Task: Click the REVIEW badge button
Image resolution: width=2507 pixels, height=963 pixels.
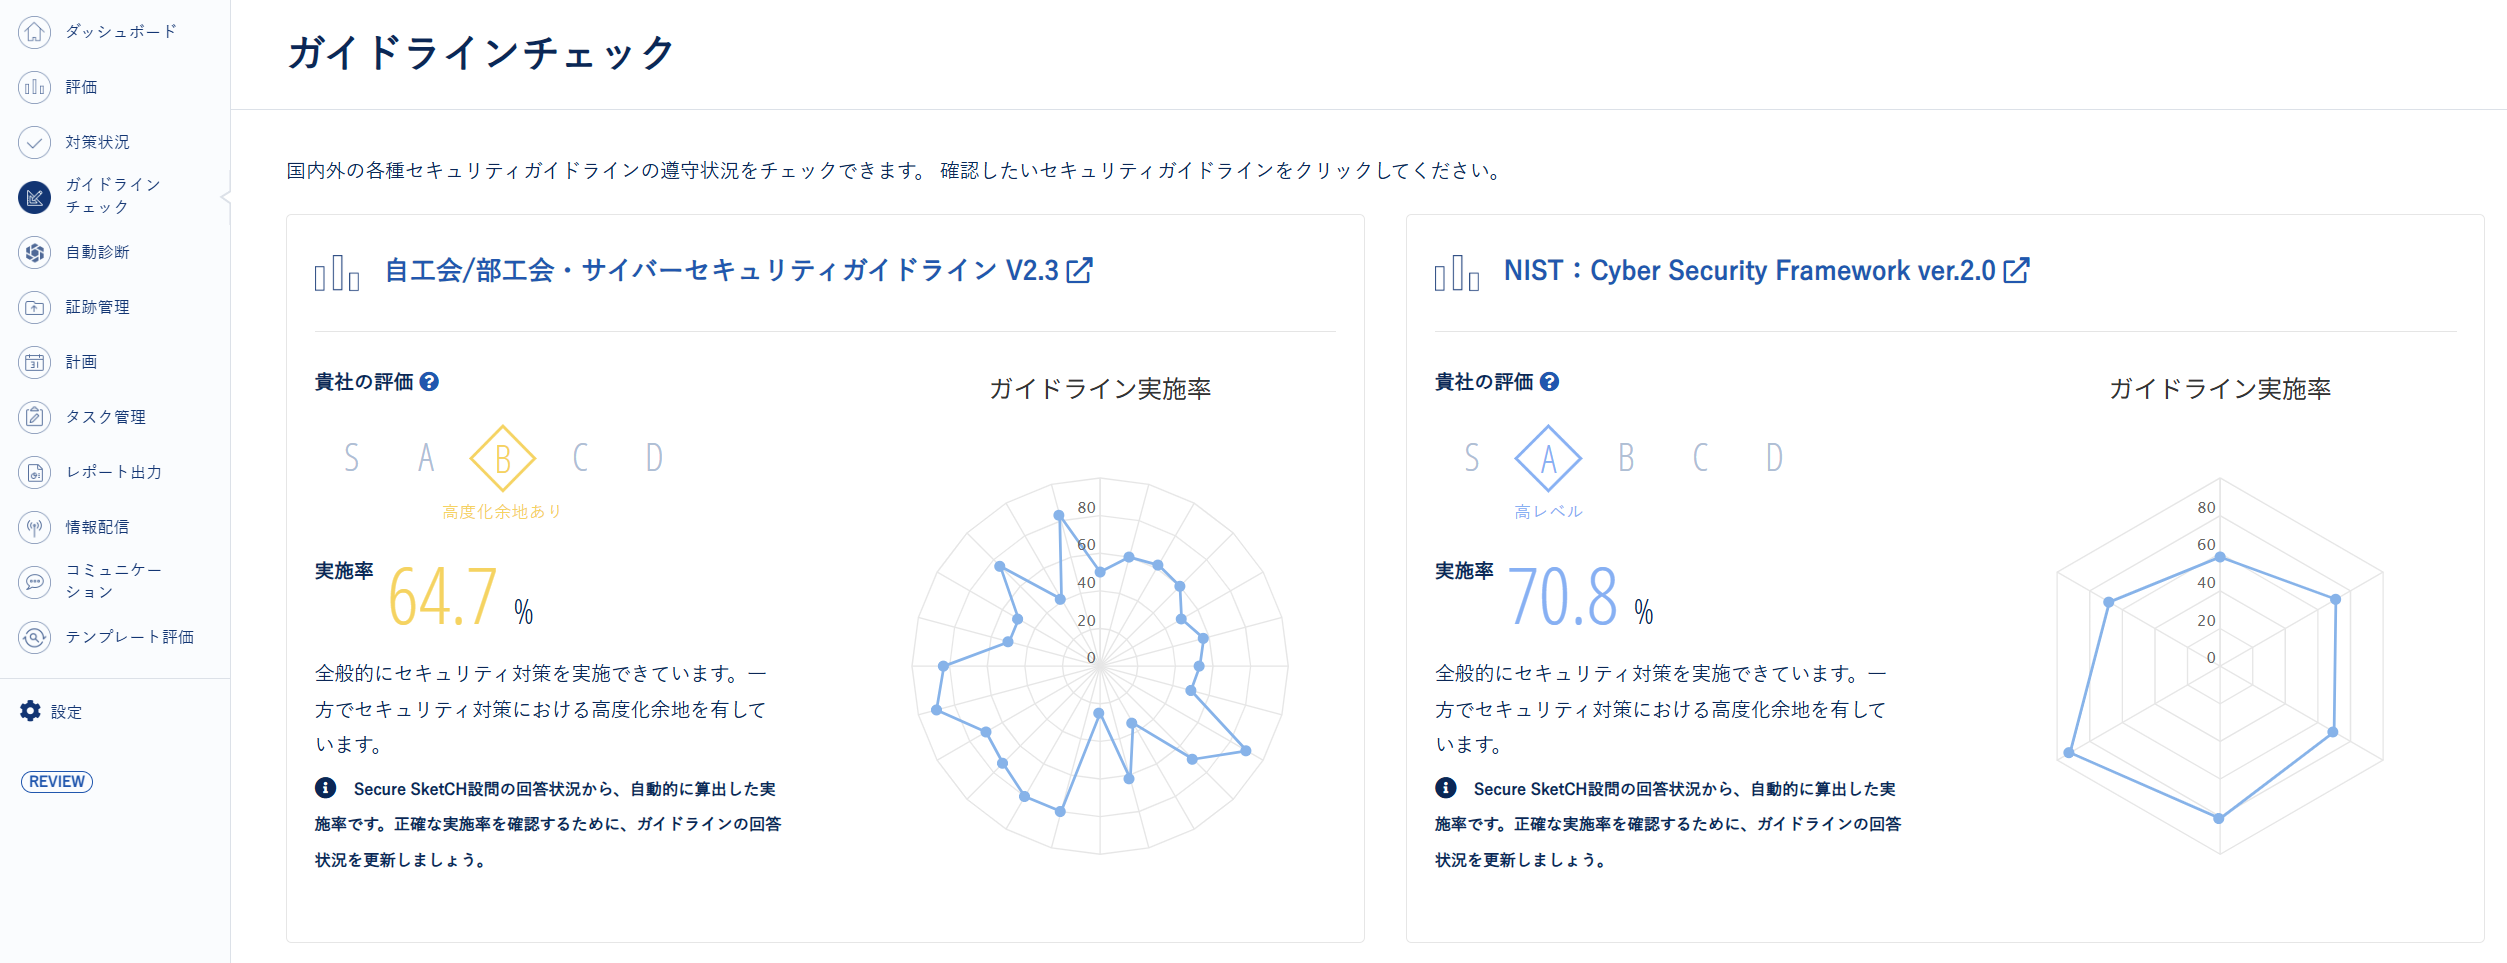Action: (57, 782)
